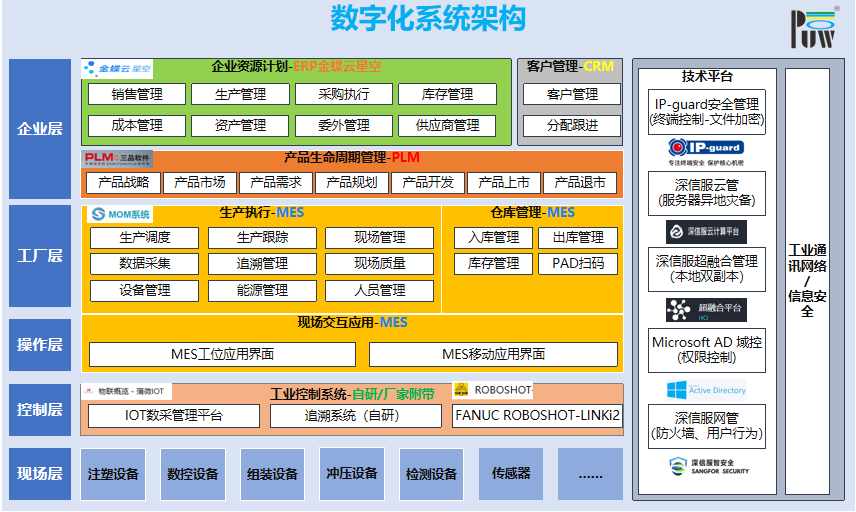
Task: Click 库存管理 under 仓库管理-MES
Action: click(494, 264)
